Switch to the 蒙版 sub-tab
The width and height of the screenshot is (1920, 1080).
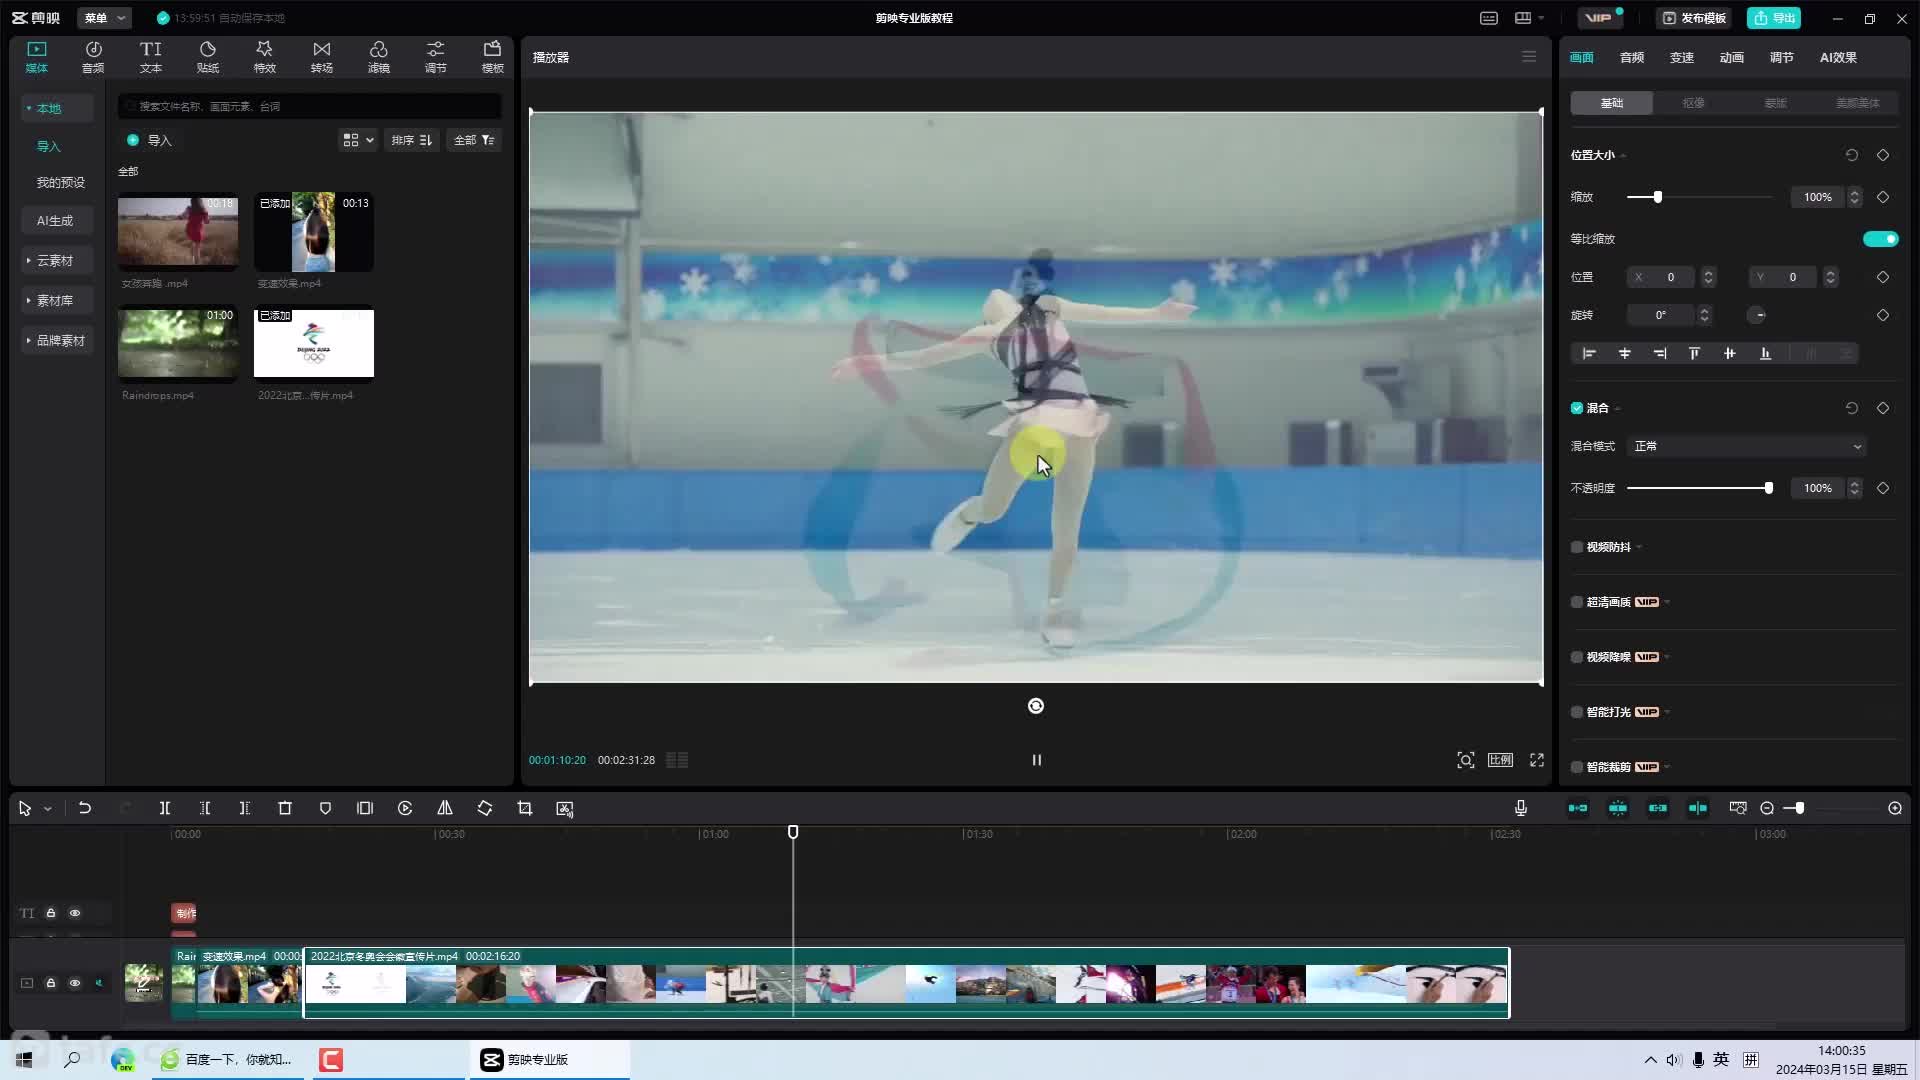1775,103
